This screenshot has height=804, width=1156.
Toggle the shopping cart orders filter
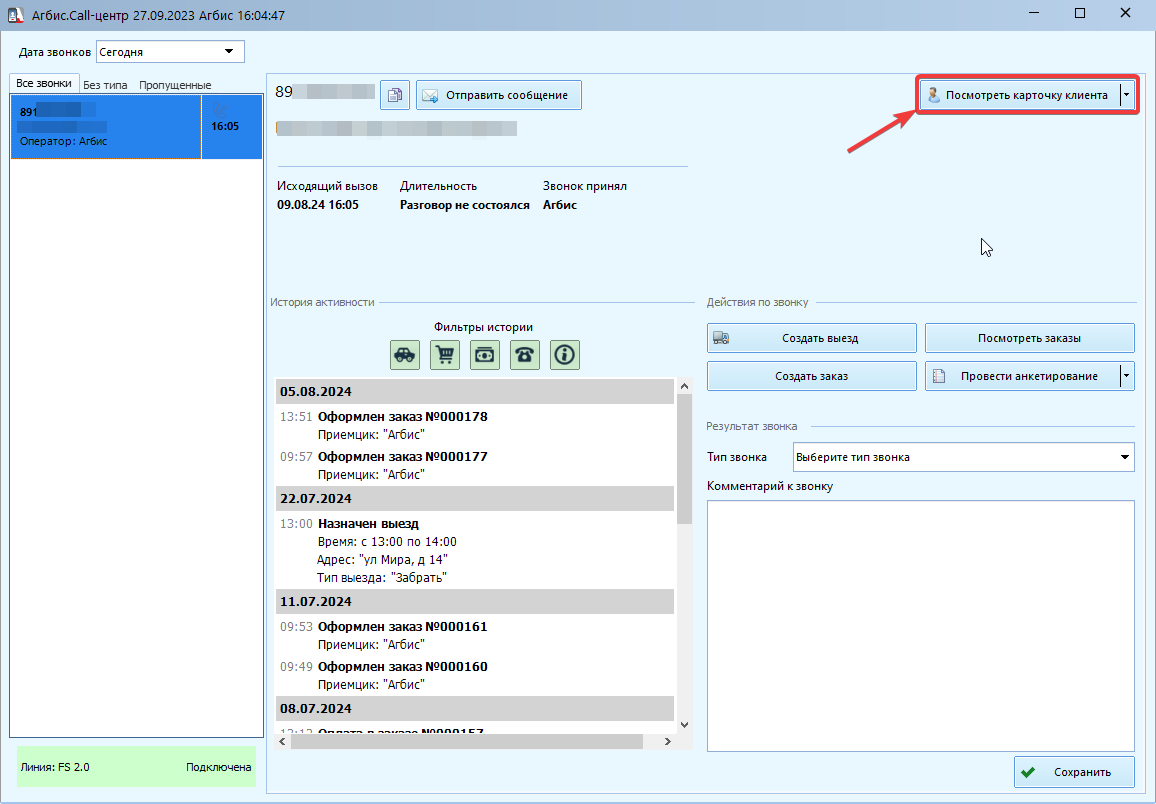445,354
